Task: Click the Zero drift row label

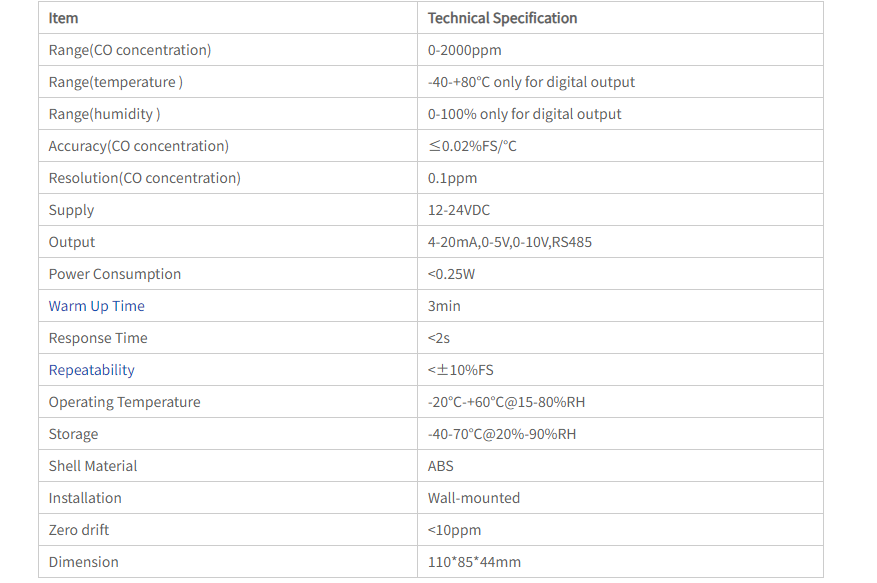Action: click(79, 530)
